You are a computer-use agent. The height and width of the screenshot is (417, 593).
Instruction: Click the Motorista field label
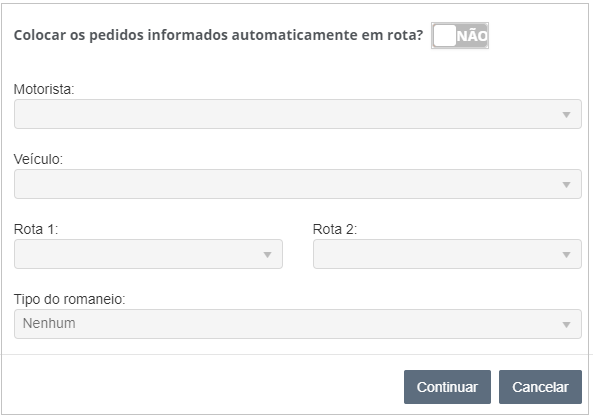[44, 90]
